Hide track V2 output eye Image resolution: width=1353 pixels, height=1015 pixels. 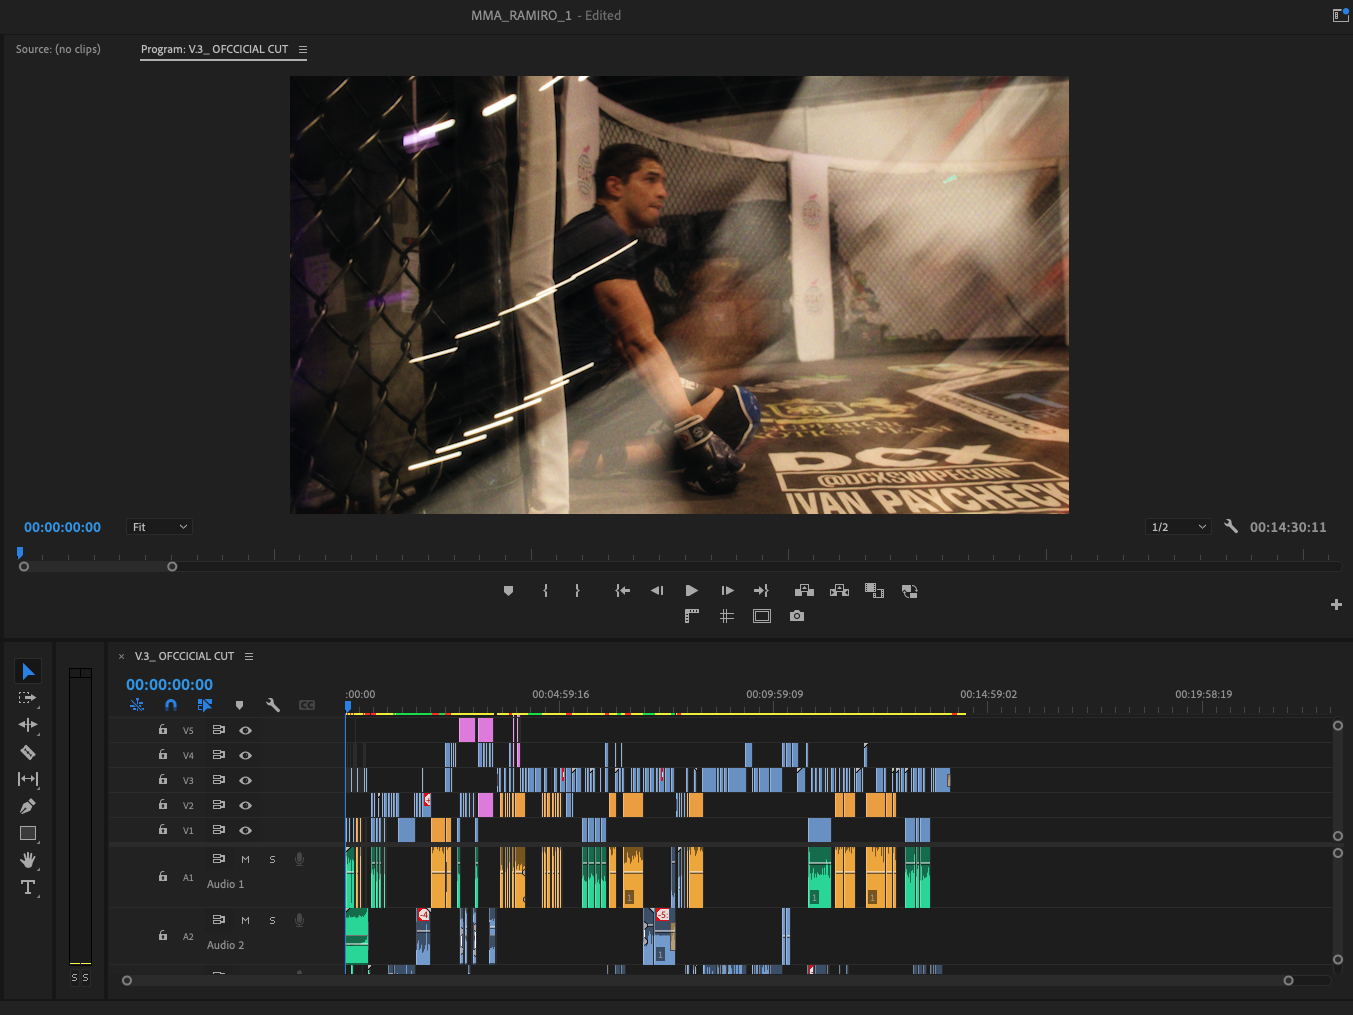(245, 805)
